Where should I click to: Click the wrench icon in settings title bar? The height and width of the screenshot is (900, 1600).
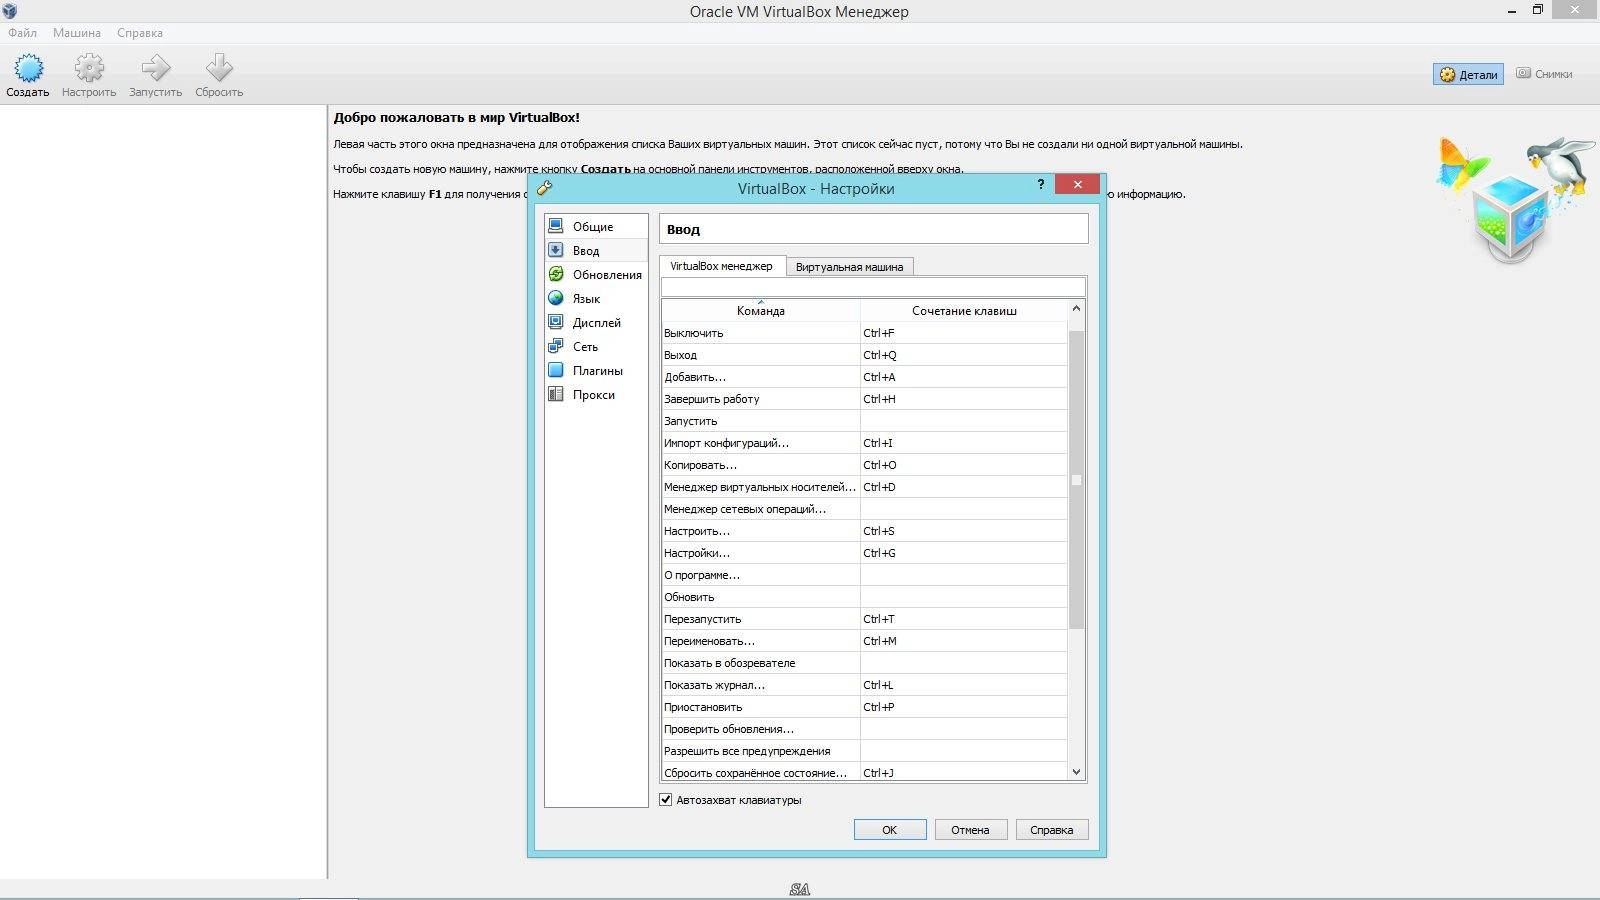click(545, 187)
